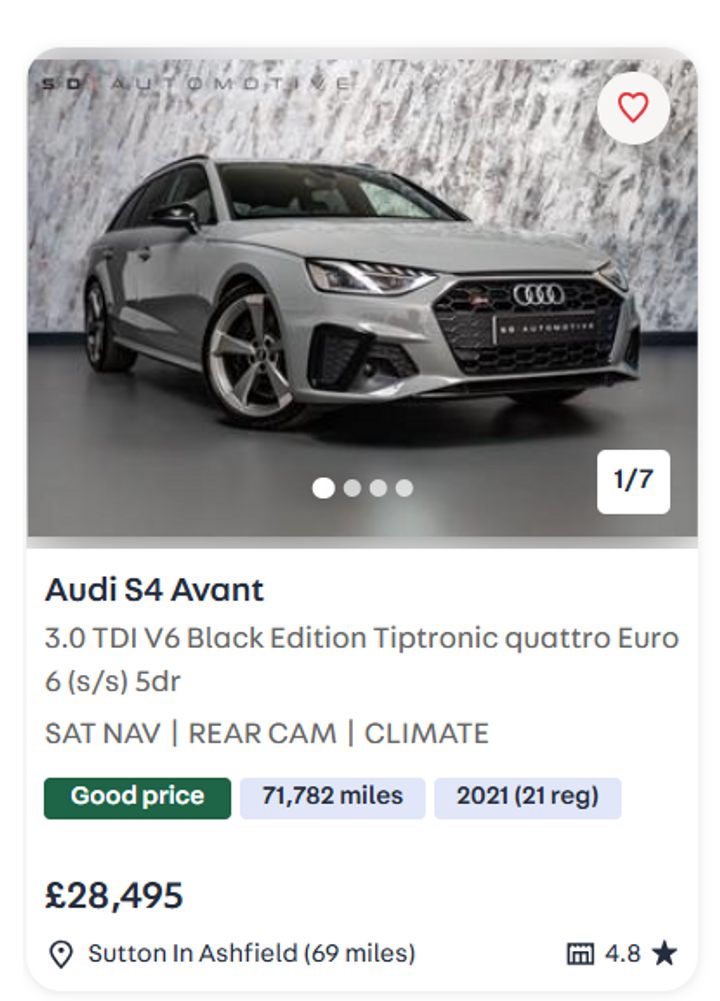The image size is (720, 1001).
Task: Click the £28,495 price
Action: point(114,895)
